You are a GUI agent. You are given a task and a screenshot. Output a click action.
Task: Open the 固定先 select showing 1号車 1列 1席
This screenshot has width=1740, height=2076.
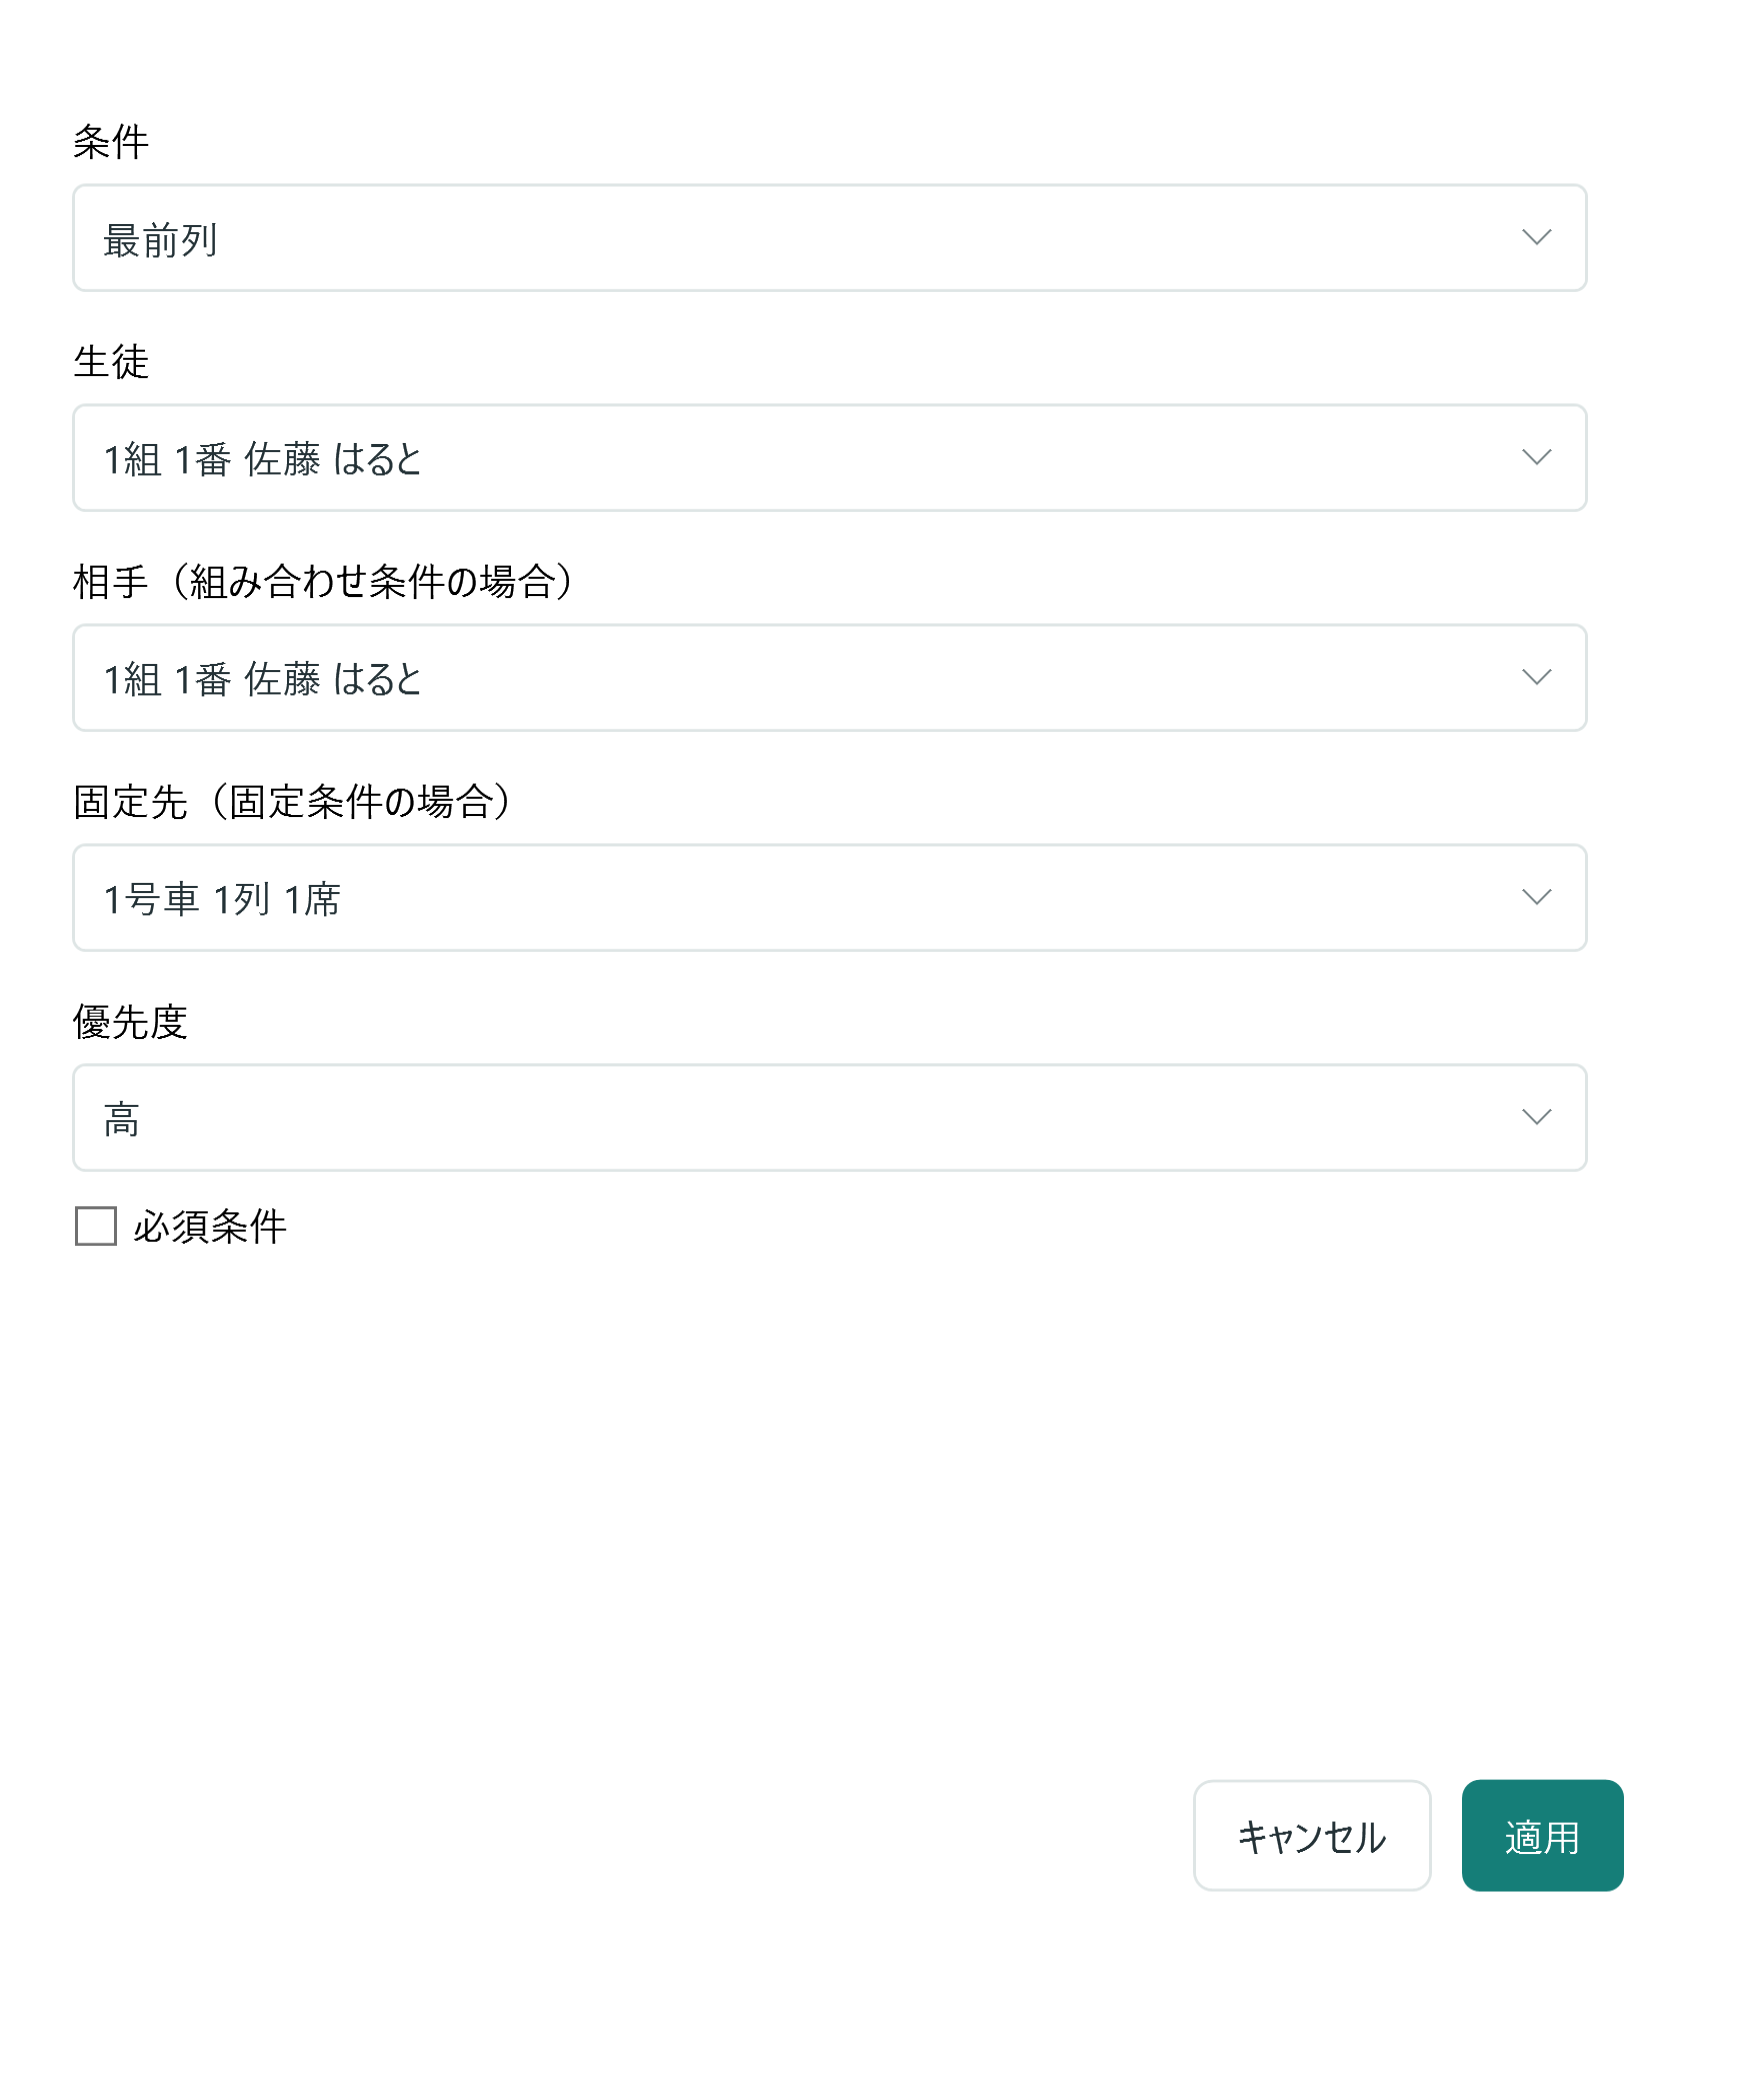pyautogui.click(x=829, y=898)
